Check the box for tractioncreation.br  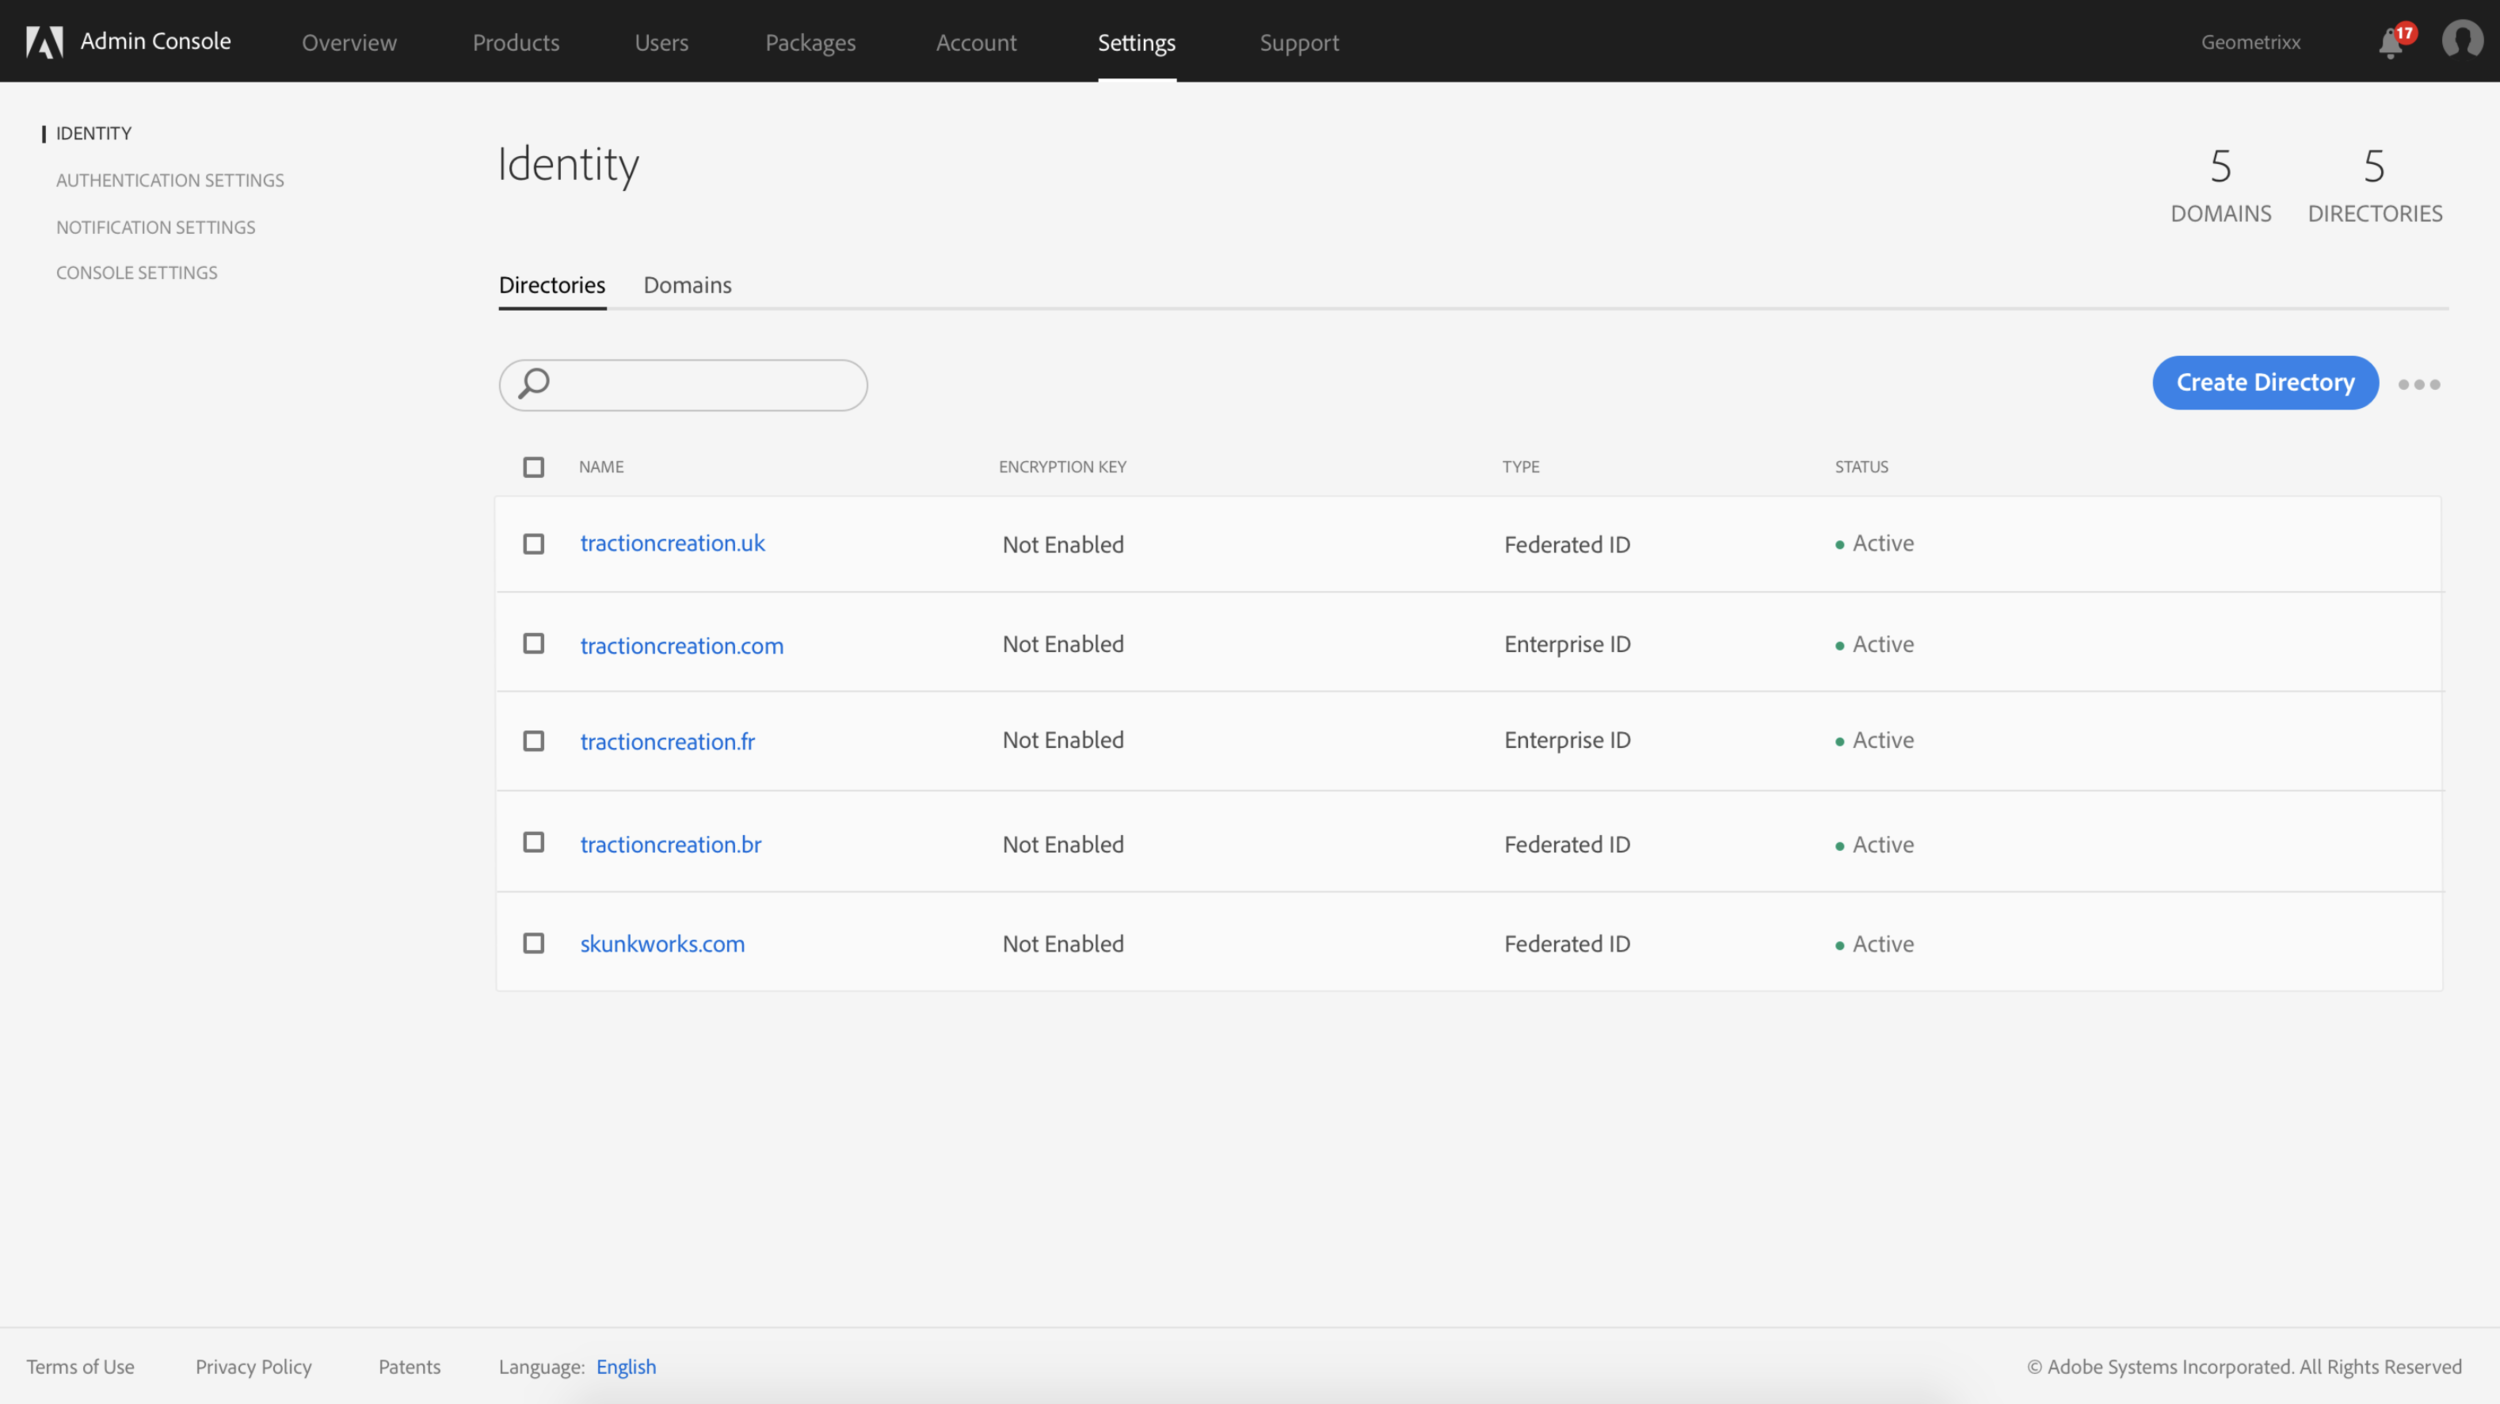tap(533, 842)
